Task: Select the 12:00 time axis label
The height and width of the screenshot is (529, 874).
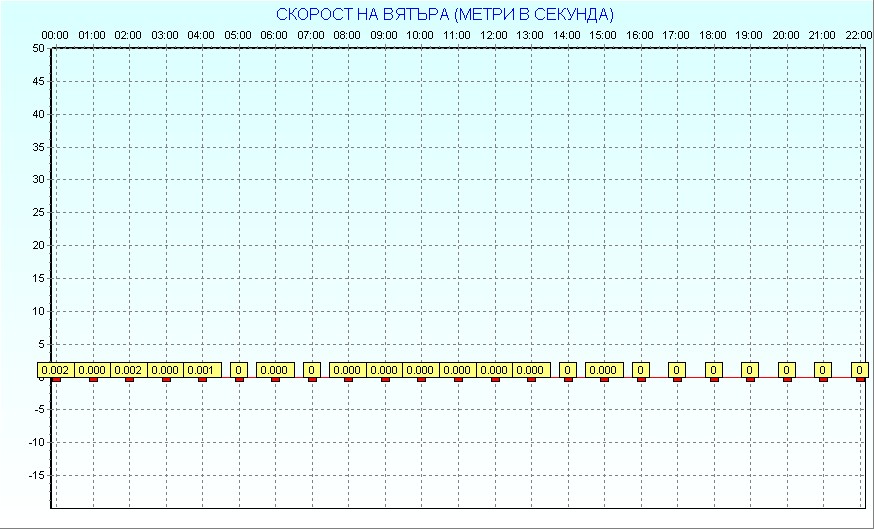Action: point(494,35)
